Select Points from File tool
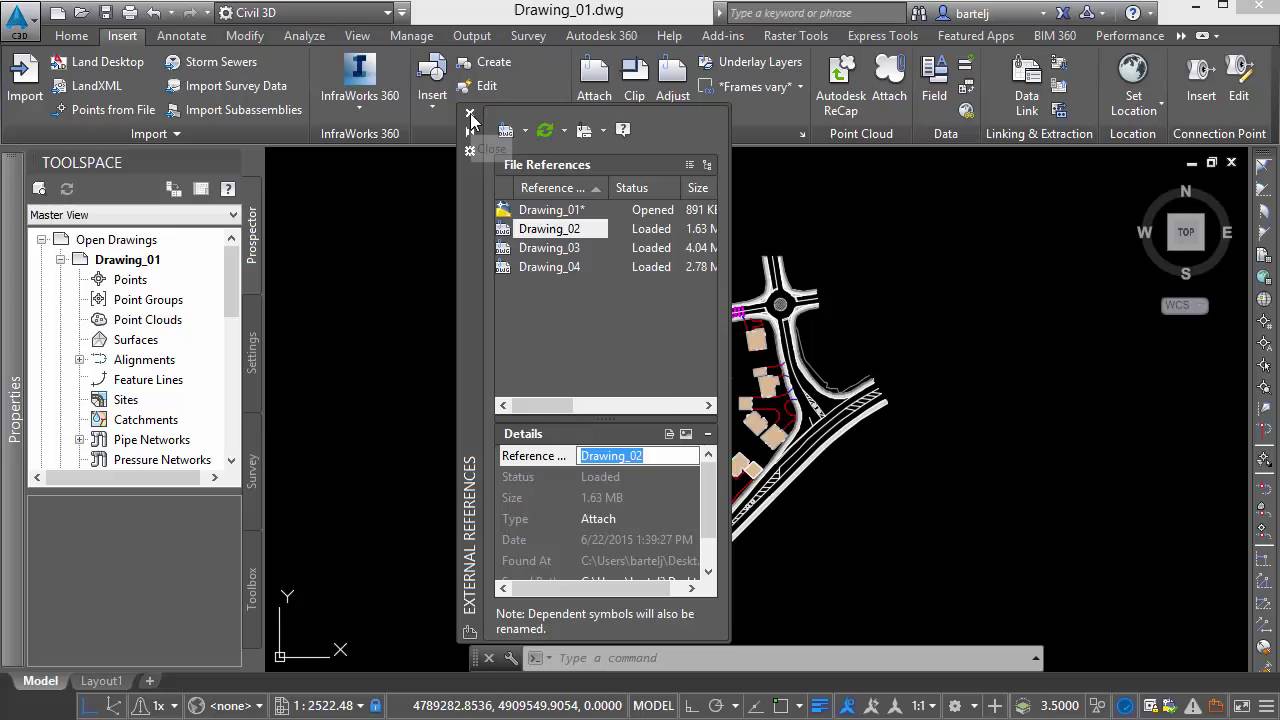The width and height of the screenshot is (1280, 720). click(102, 109)
